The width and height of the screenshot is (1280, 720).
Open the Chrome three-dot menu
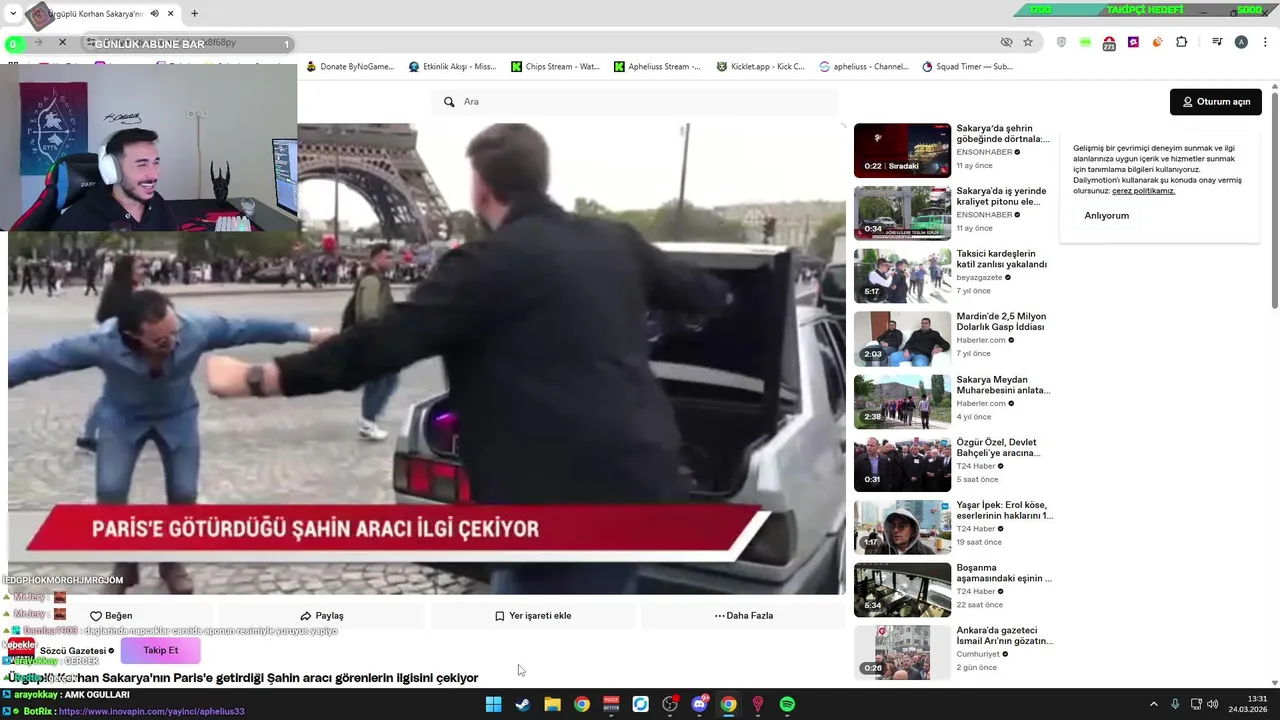(x=1265, y=42)
